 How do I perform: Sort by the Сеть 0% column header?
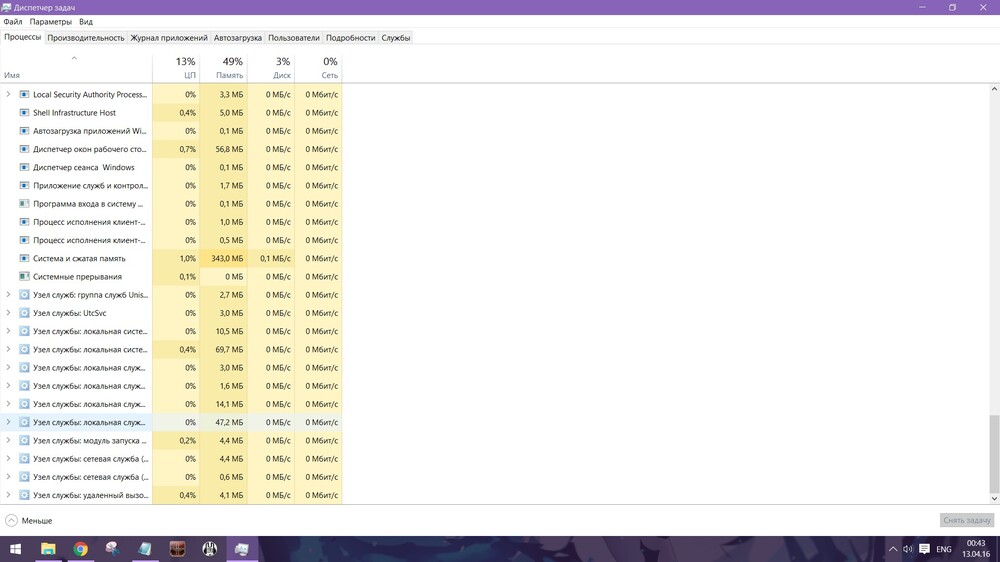pos(318,68)
